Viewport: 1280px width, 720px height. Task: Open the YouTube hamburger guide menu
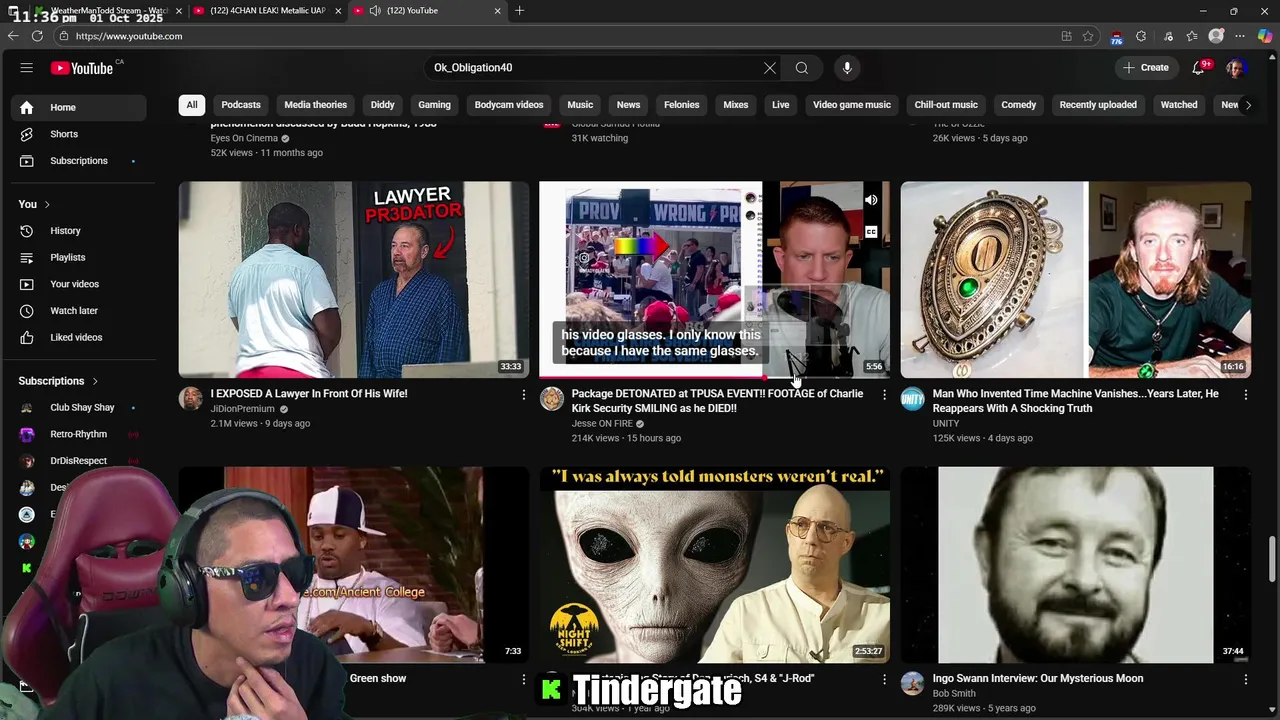27,68
